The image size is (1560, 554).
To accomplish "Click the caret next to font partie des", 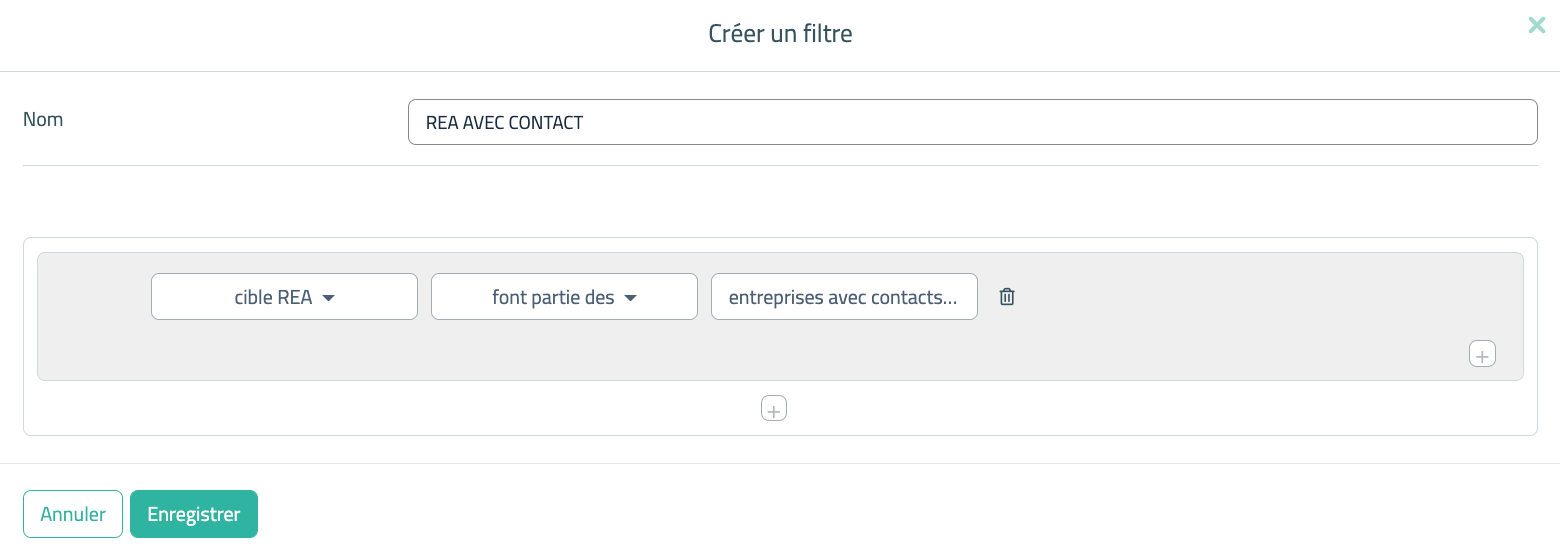I will [630, 298].
